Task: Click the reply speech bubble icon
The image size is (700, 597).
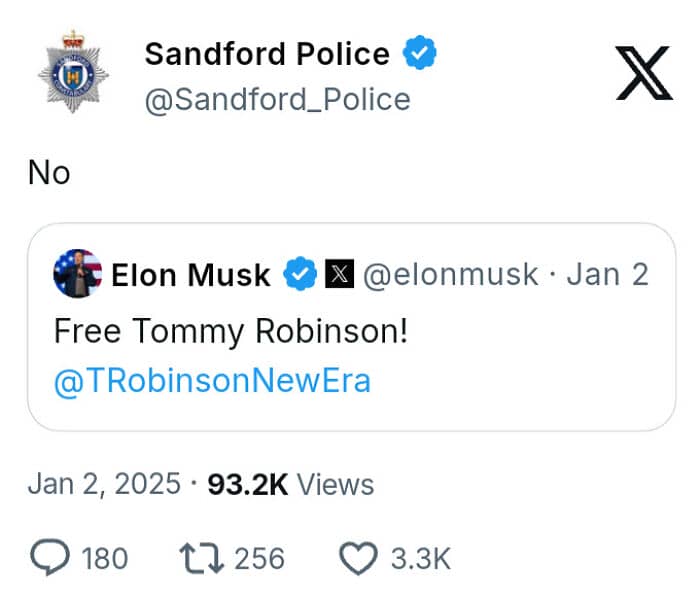Action: pyautogui.click(x=50, y=558)
